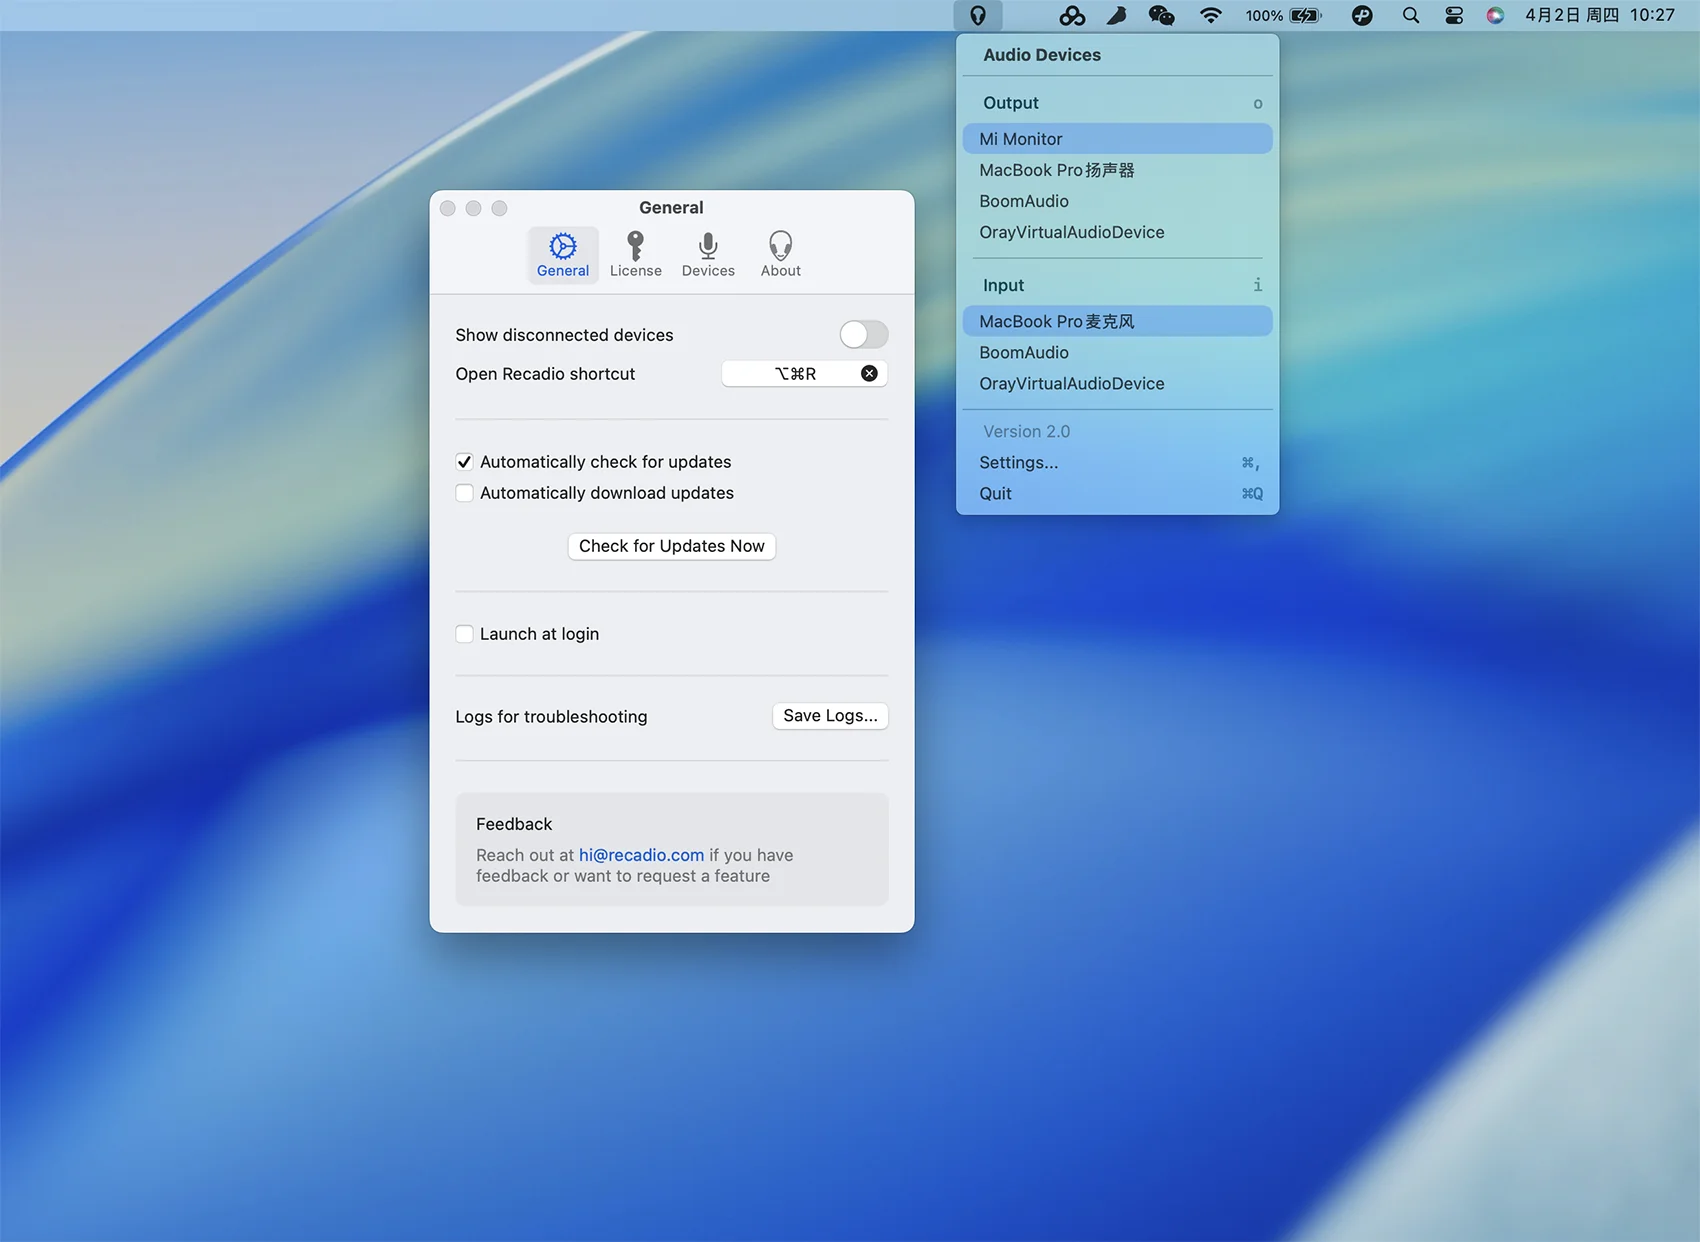The height and width of the screenshot is (1242, 1700).
Task: Clear the Open Recadio shortcut
Action: [x=869, y=373]
